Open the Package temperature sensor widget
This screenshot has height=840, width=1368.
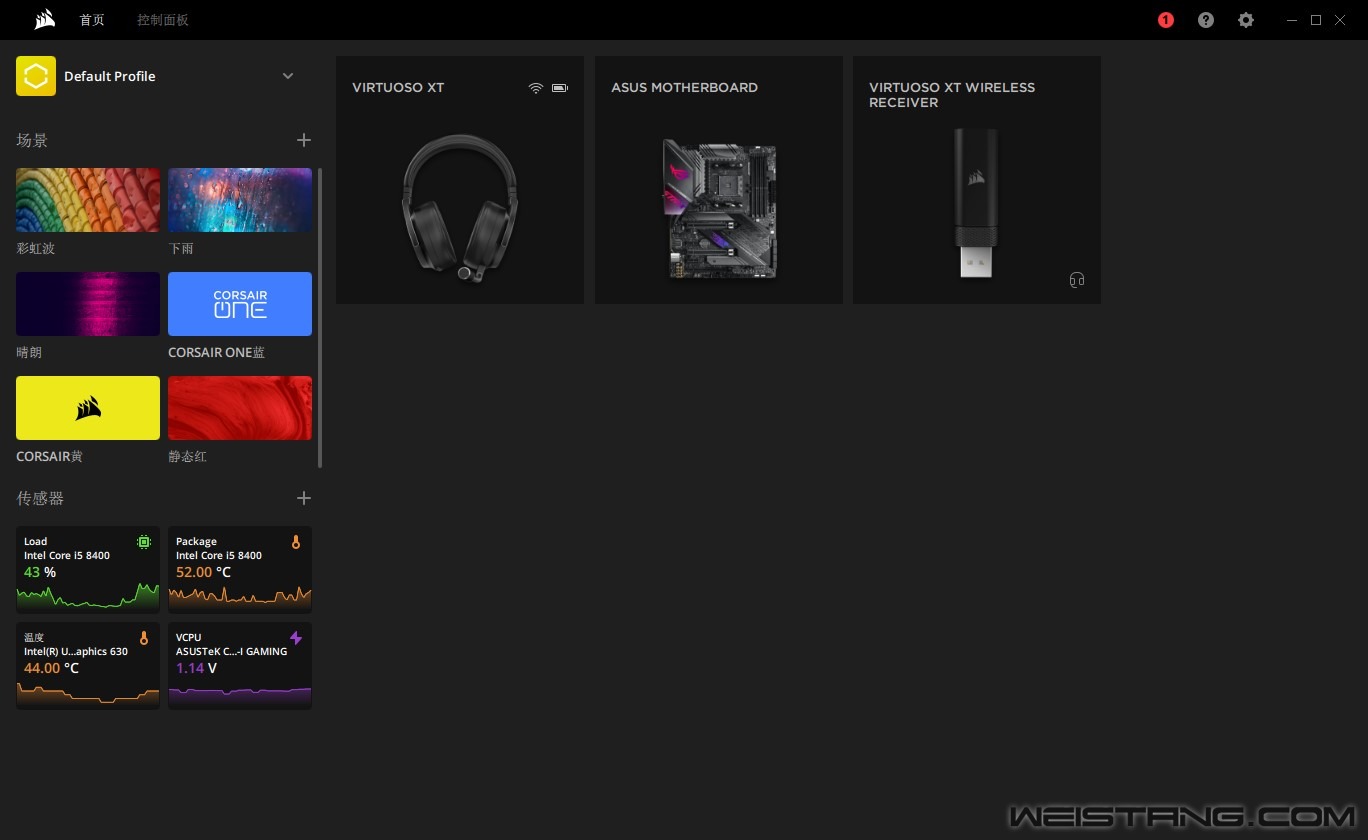tap(240, 569)
